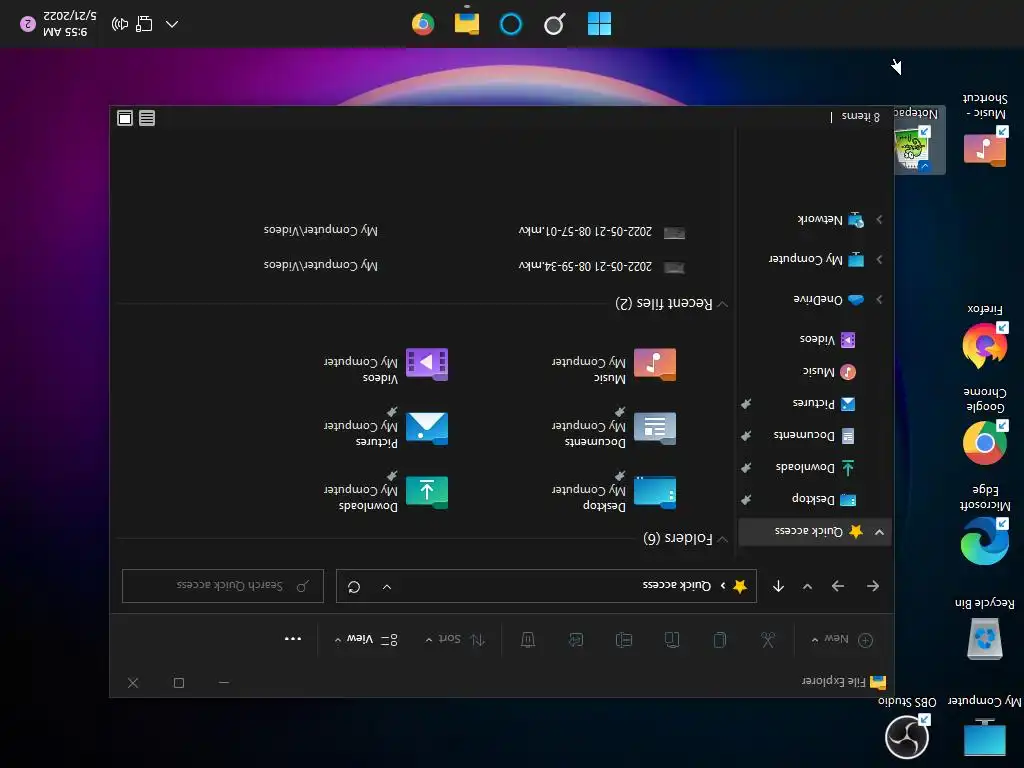The width and height of the screenshot is (1024, 768).
Task: Collapse the Quick access tree node
Action: [x=880, y=532]
